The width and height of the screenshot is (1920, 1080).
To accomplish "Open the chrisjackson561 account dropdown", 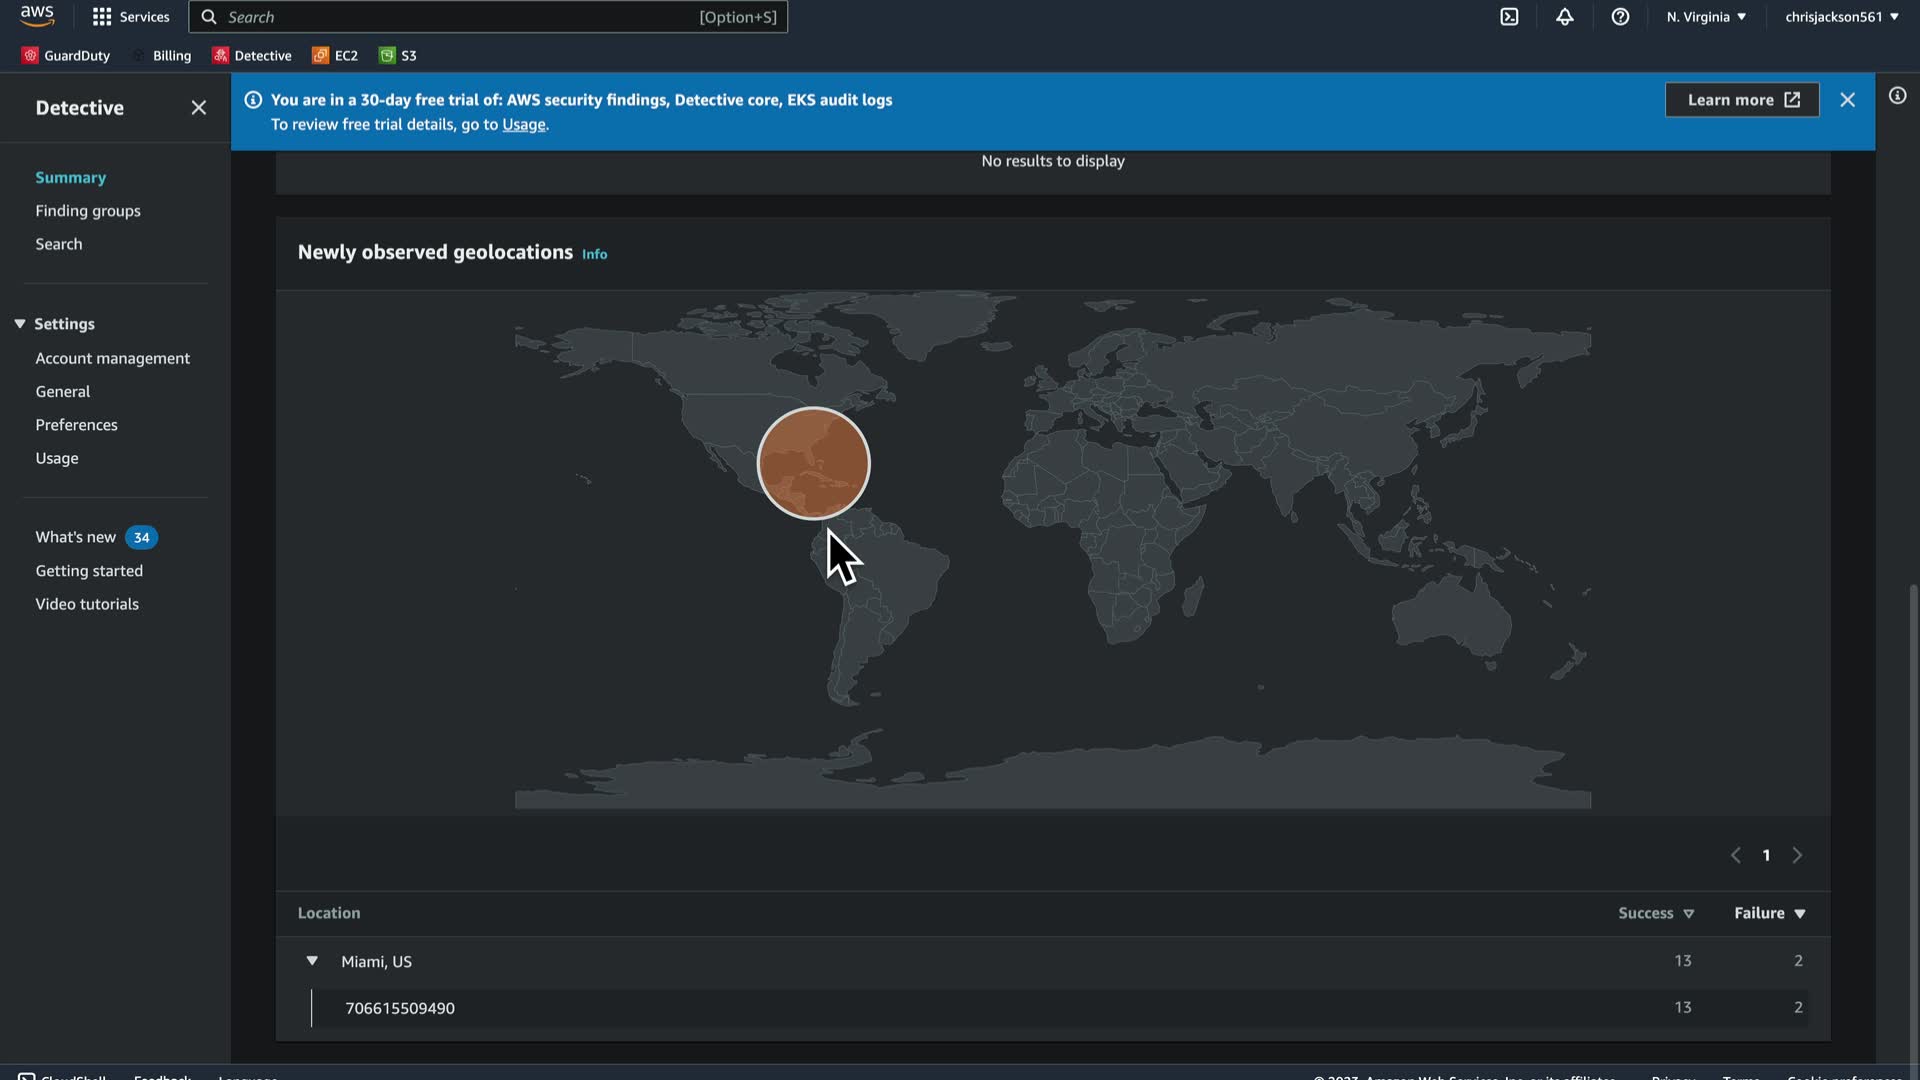I will click(1841, 17).
